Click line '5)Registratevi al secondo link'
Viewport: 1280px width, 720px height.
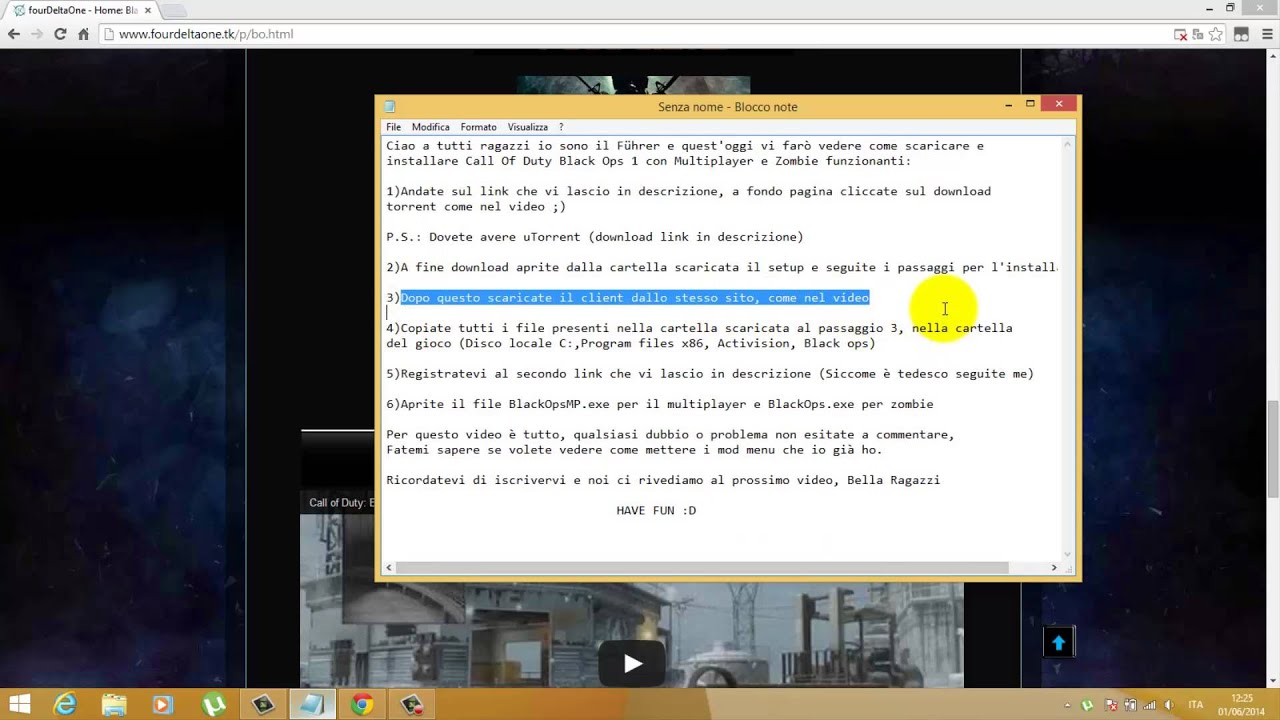(x=710, y=374)
